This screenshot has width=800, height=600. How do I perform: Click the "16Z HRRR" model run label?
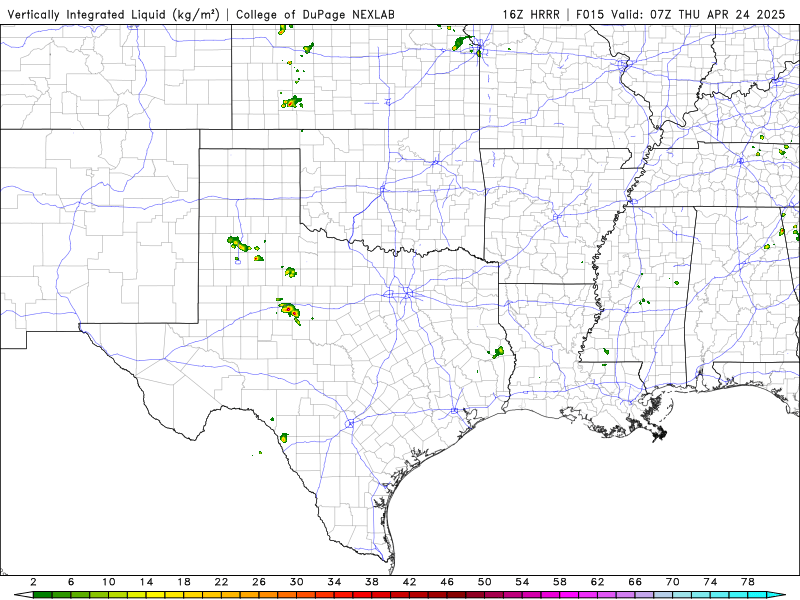pyautogui.click(x=531, y=14)
